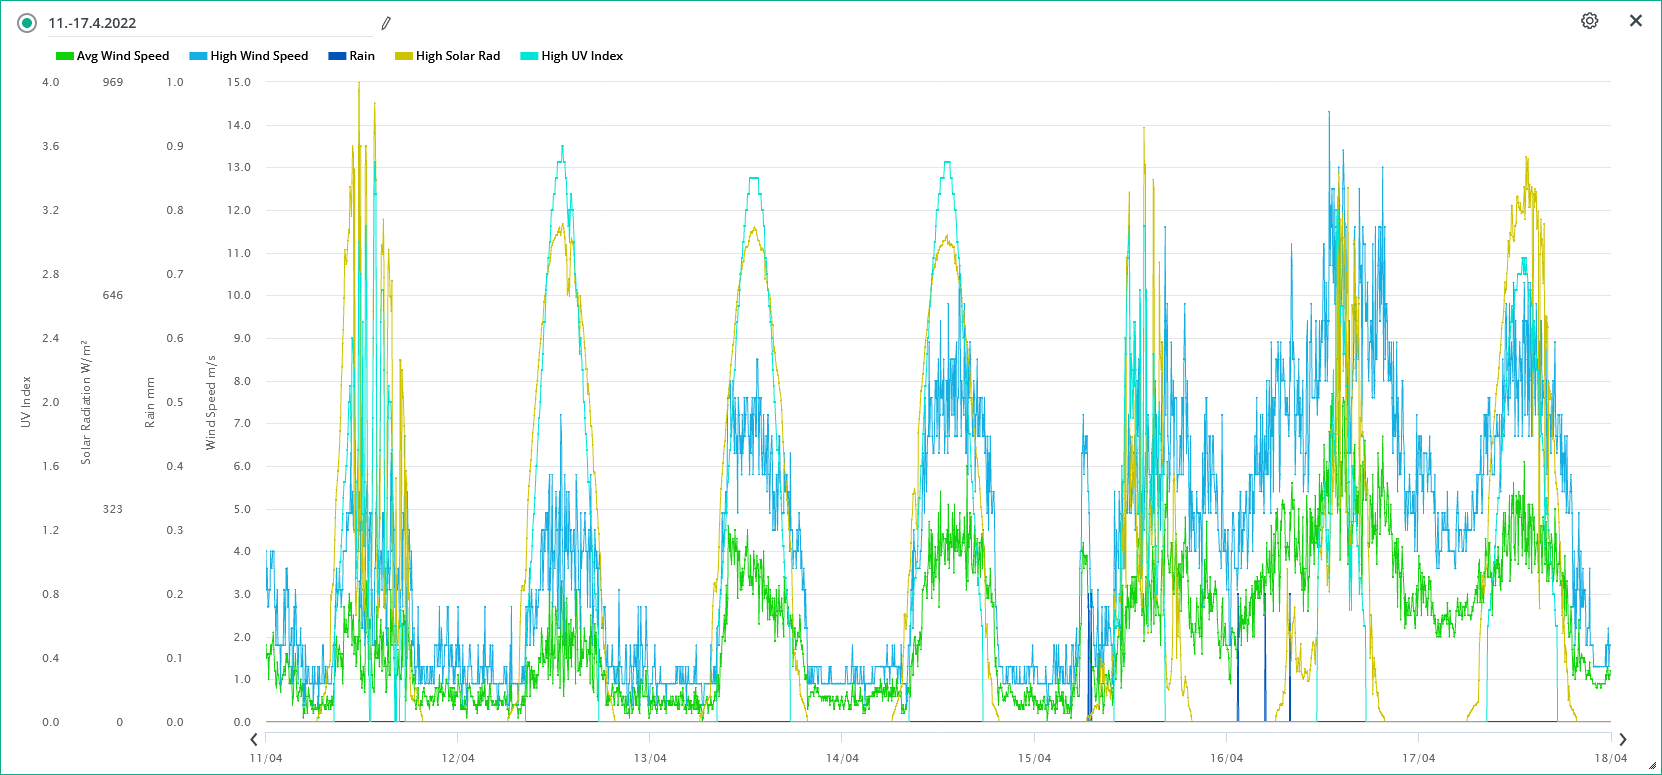Click the Wind Speed m/s axis title
1662x775 pixels.
211,402
